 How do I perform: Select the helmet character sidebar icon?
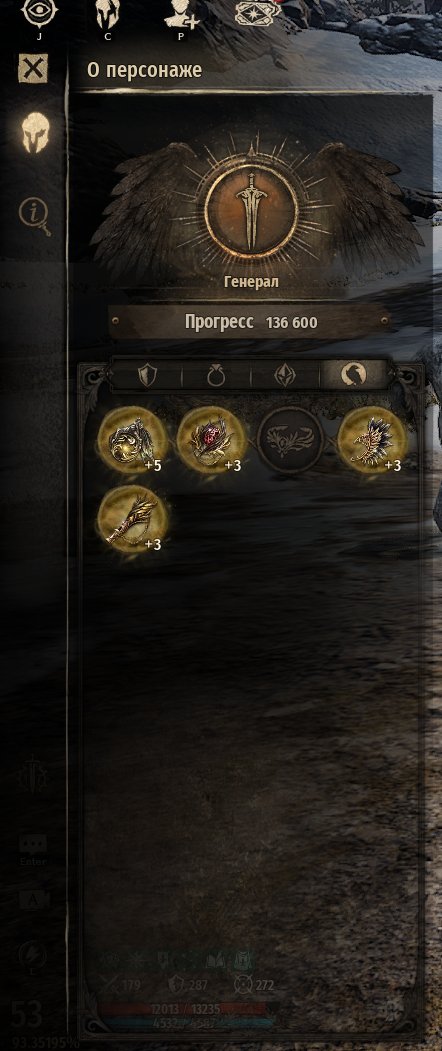click(x=34, y=132)
